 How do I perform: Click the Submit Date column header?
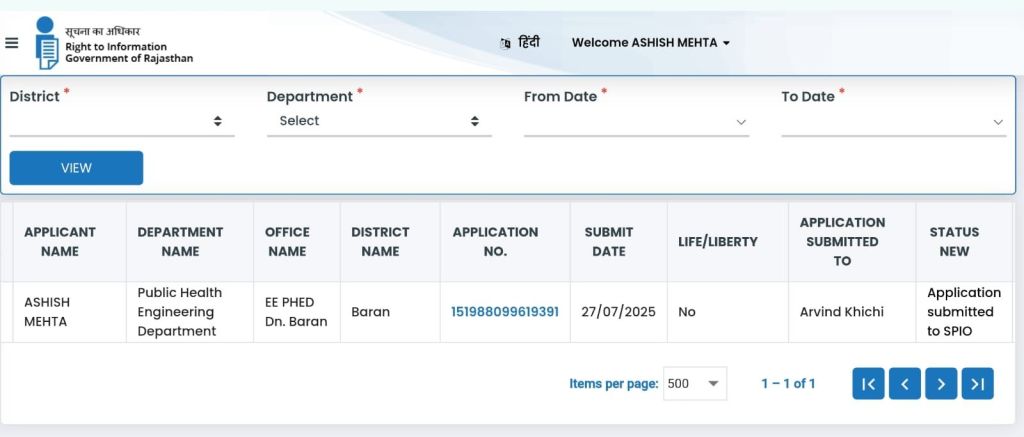coord(608,242)
